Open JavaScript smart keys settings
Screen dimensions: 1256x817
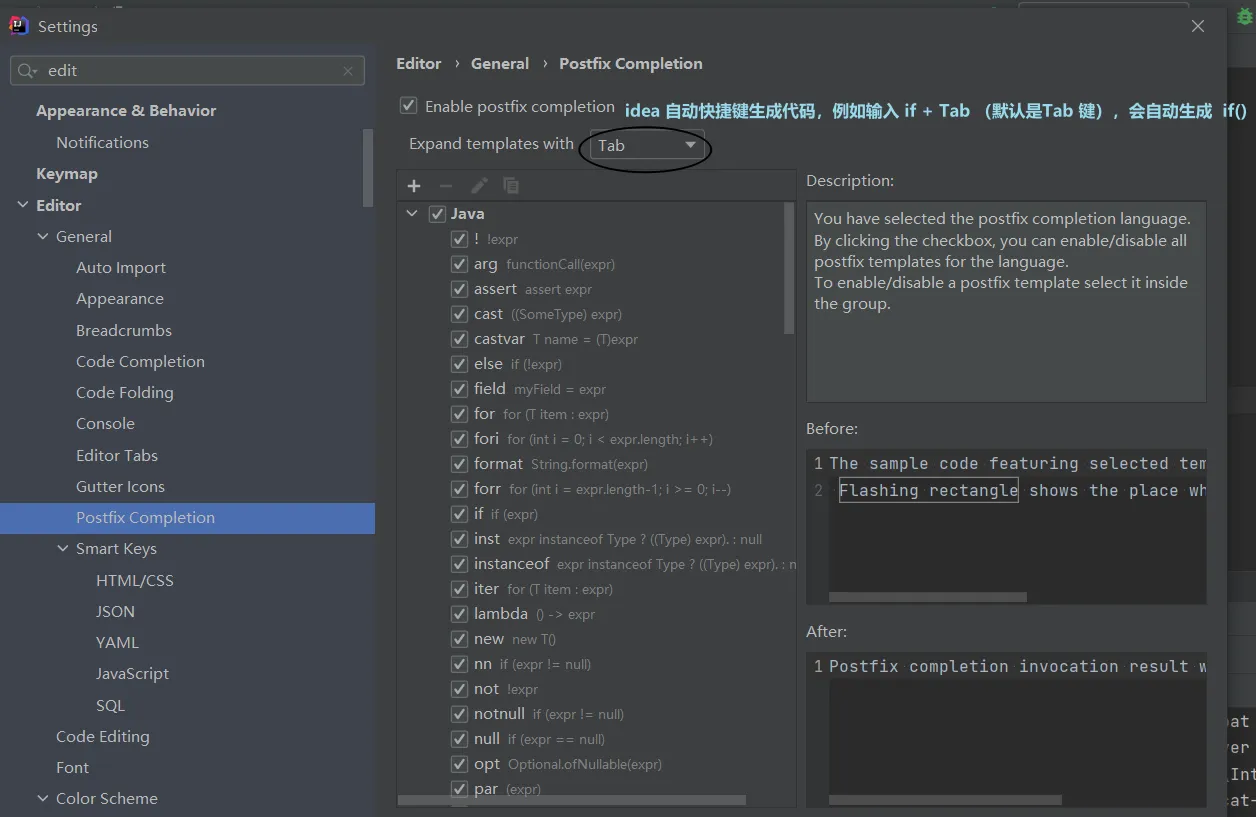point(132,674)
